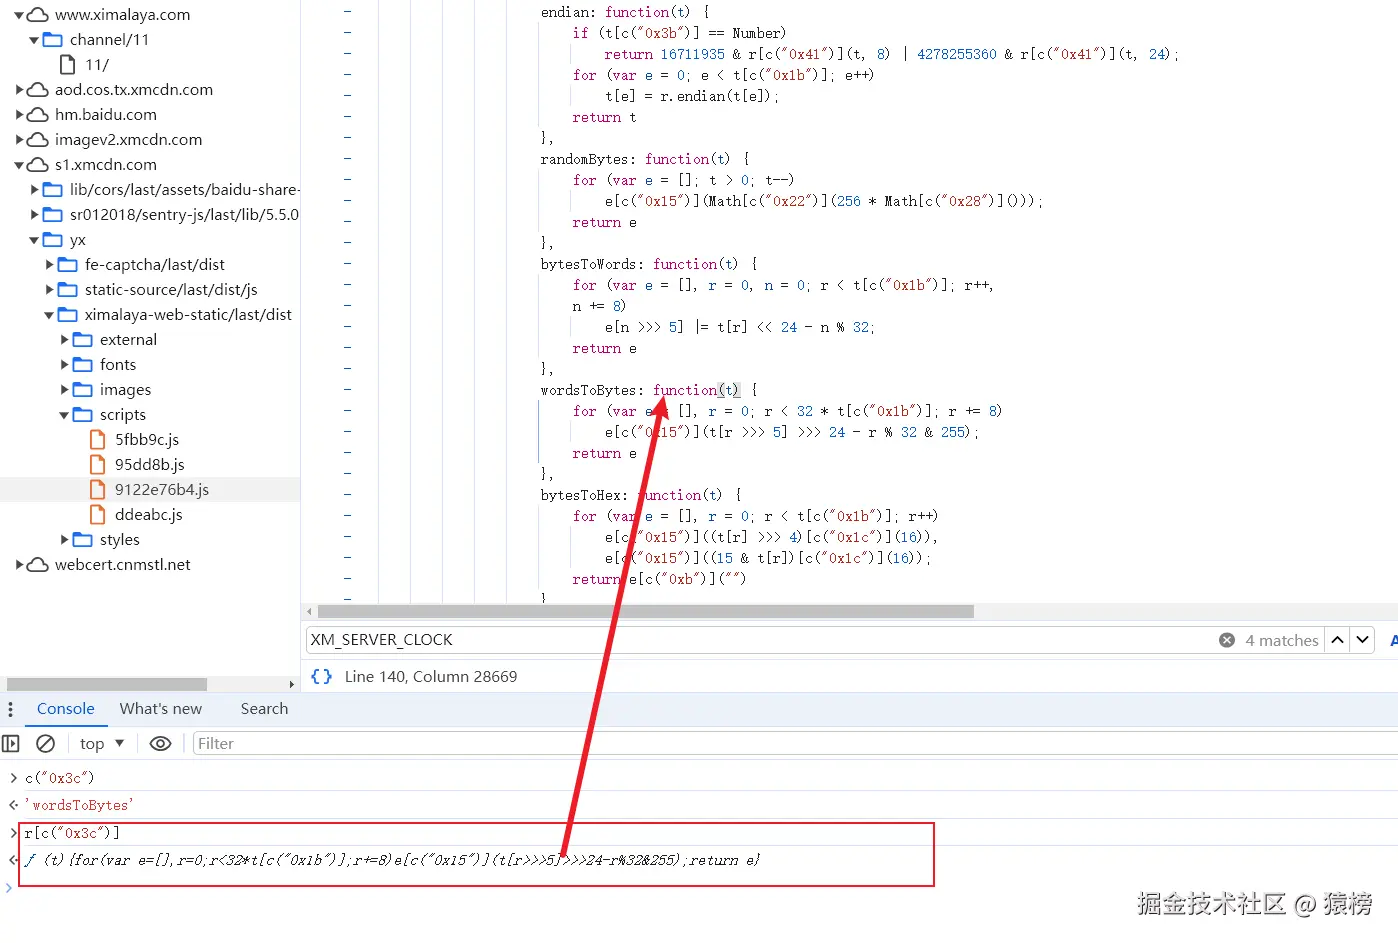Clear the console output

[45, 744]
